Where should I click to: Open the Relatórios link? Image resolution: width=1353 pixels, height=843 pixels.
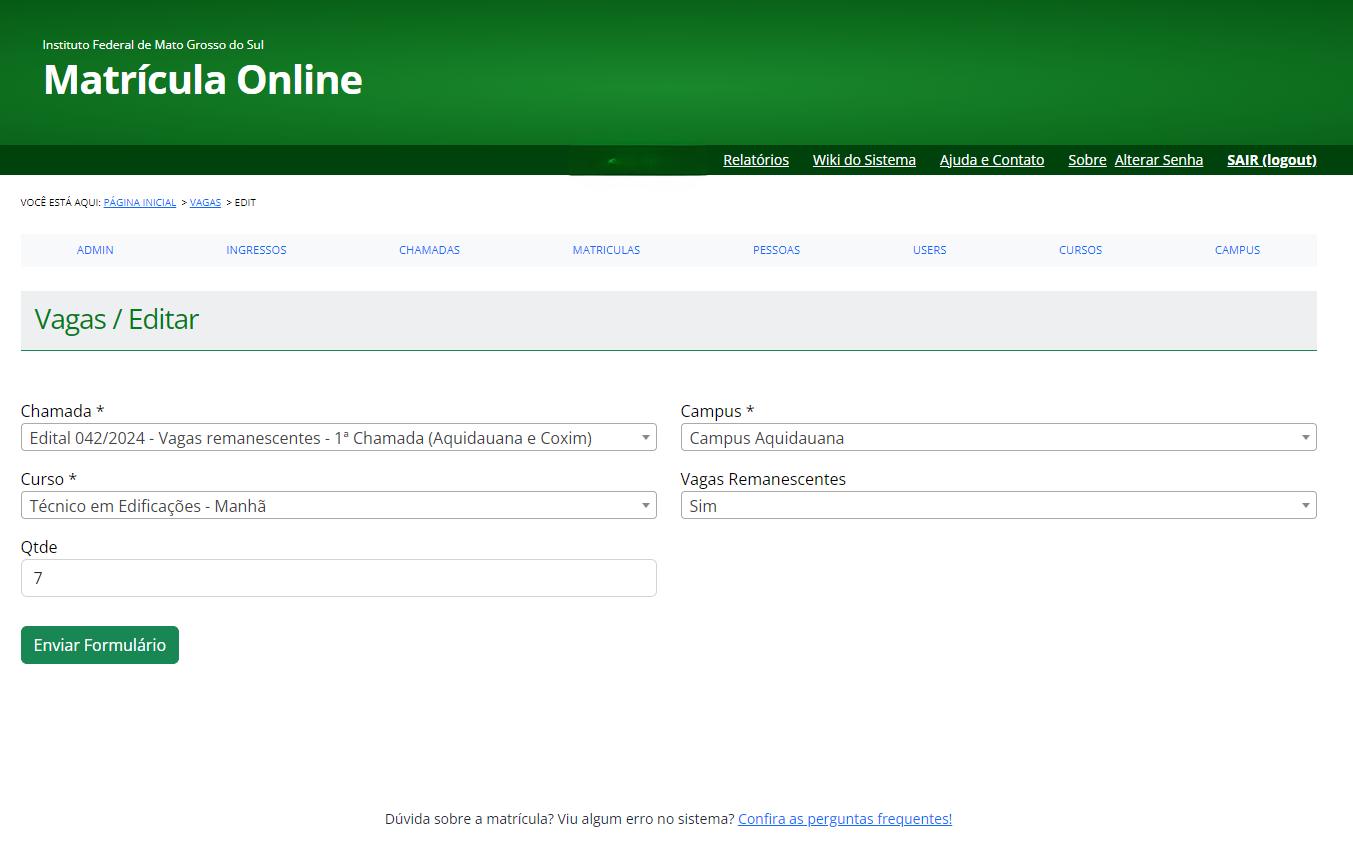tap(756, 160)
